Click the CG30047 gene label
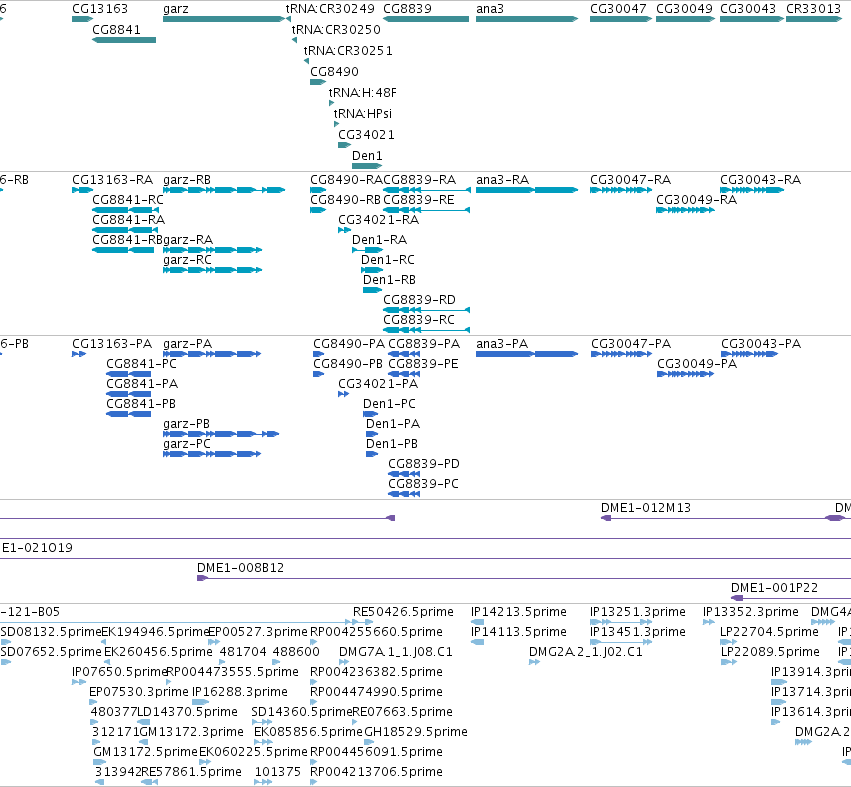The image size is (851, 787). pyautogui.click(x=618, y=9)
